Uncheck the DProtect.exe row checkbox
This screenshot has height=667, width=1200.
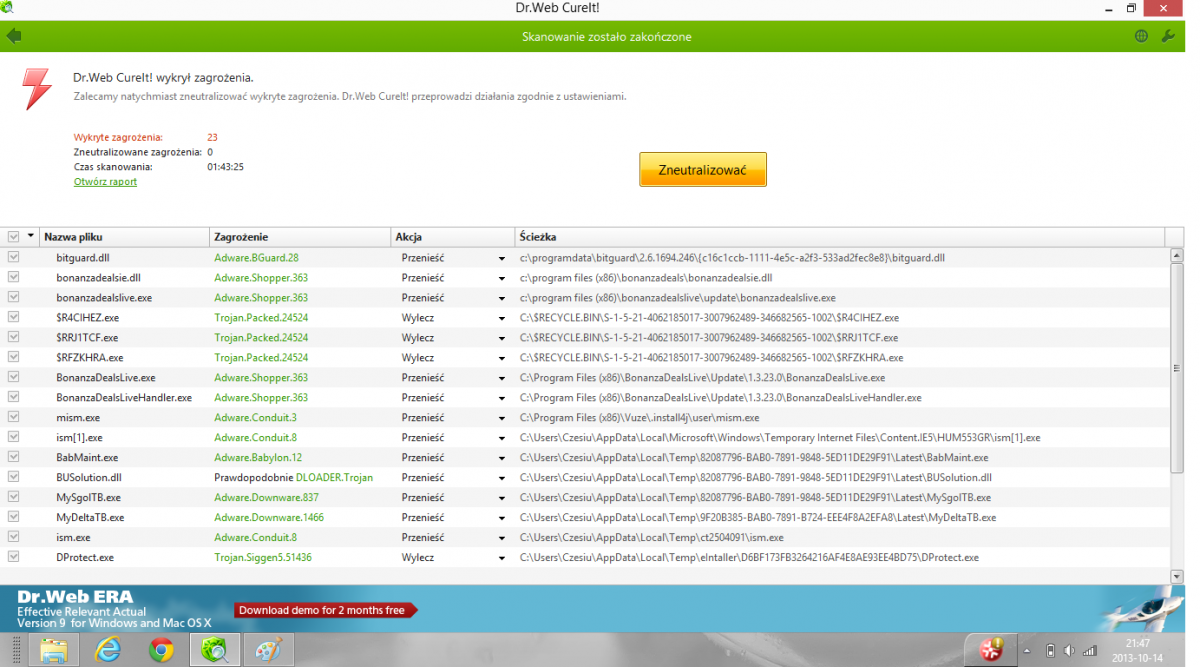click(13, 557)
